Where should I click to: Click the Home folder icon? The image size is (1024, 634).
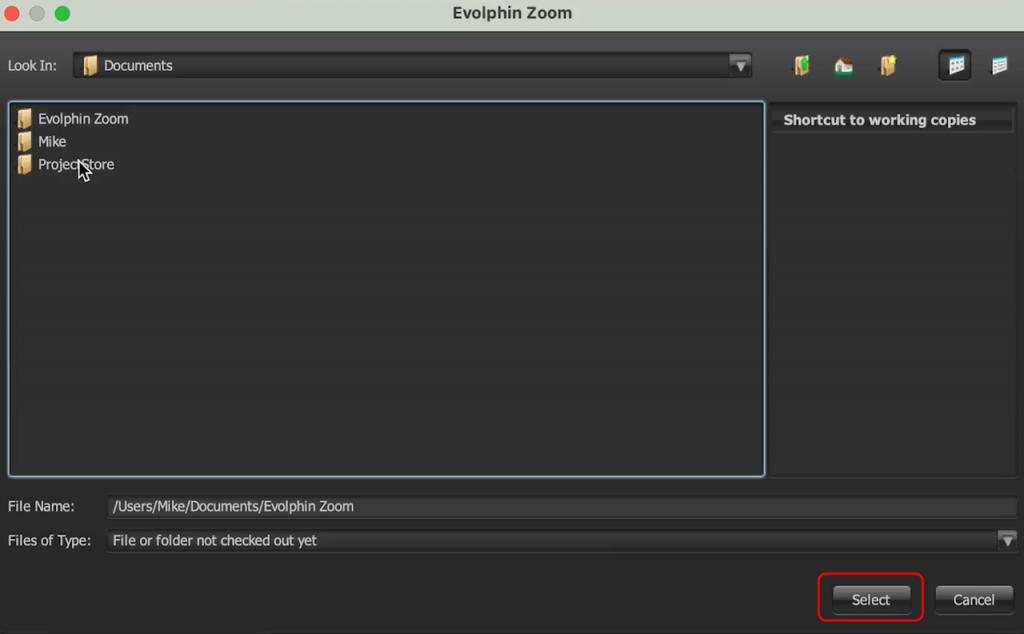pyautogui.click(x=843, y=64)
